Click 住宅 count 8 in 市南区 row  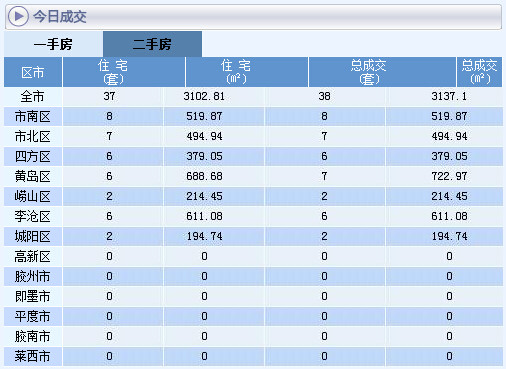109,116
